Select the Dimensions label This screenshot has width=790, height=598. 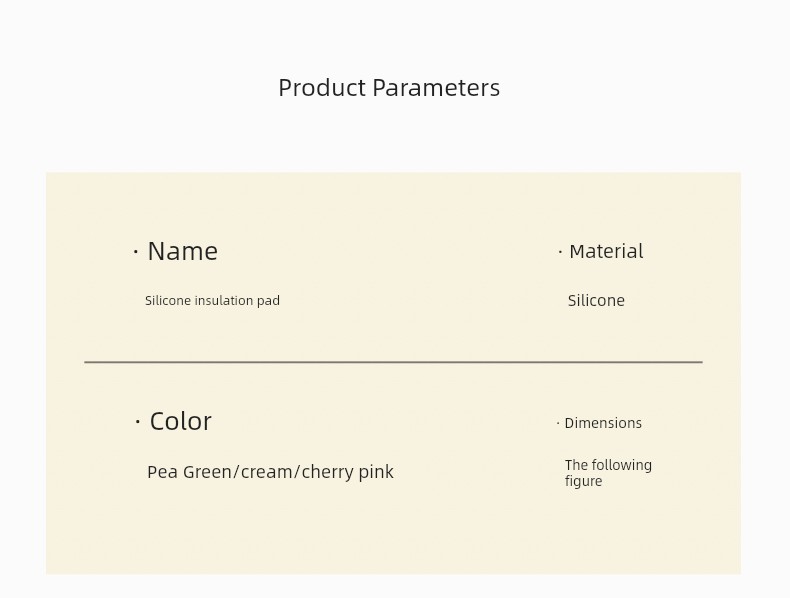coord(603,423)
